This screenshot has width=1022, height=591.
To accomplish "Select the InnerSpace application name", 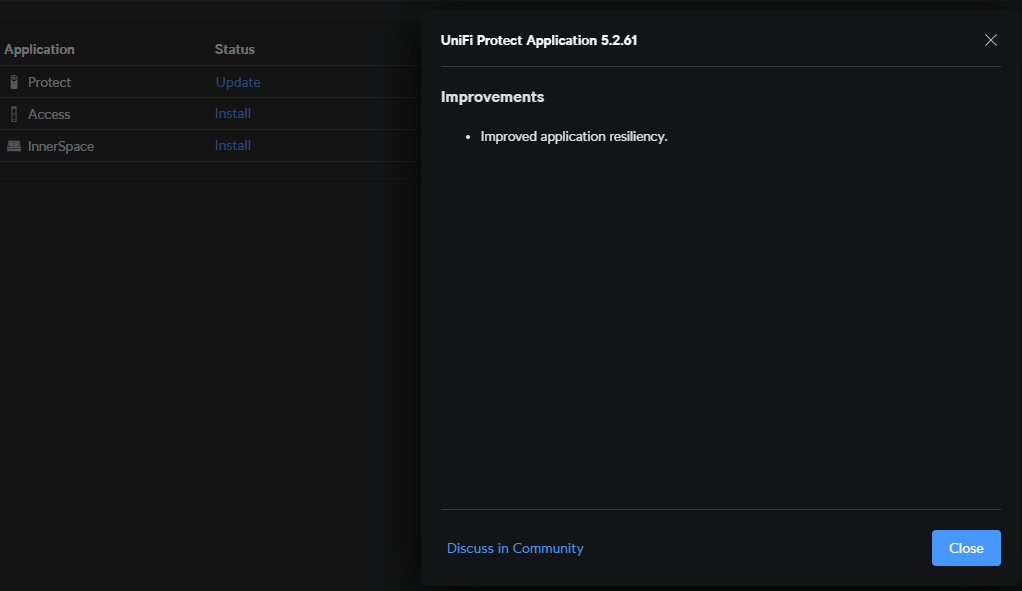I will coord(61,146).
